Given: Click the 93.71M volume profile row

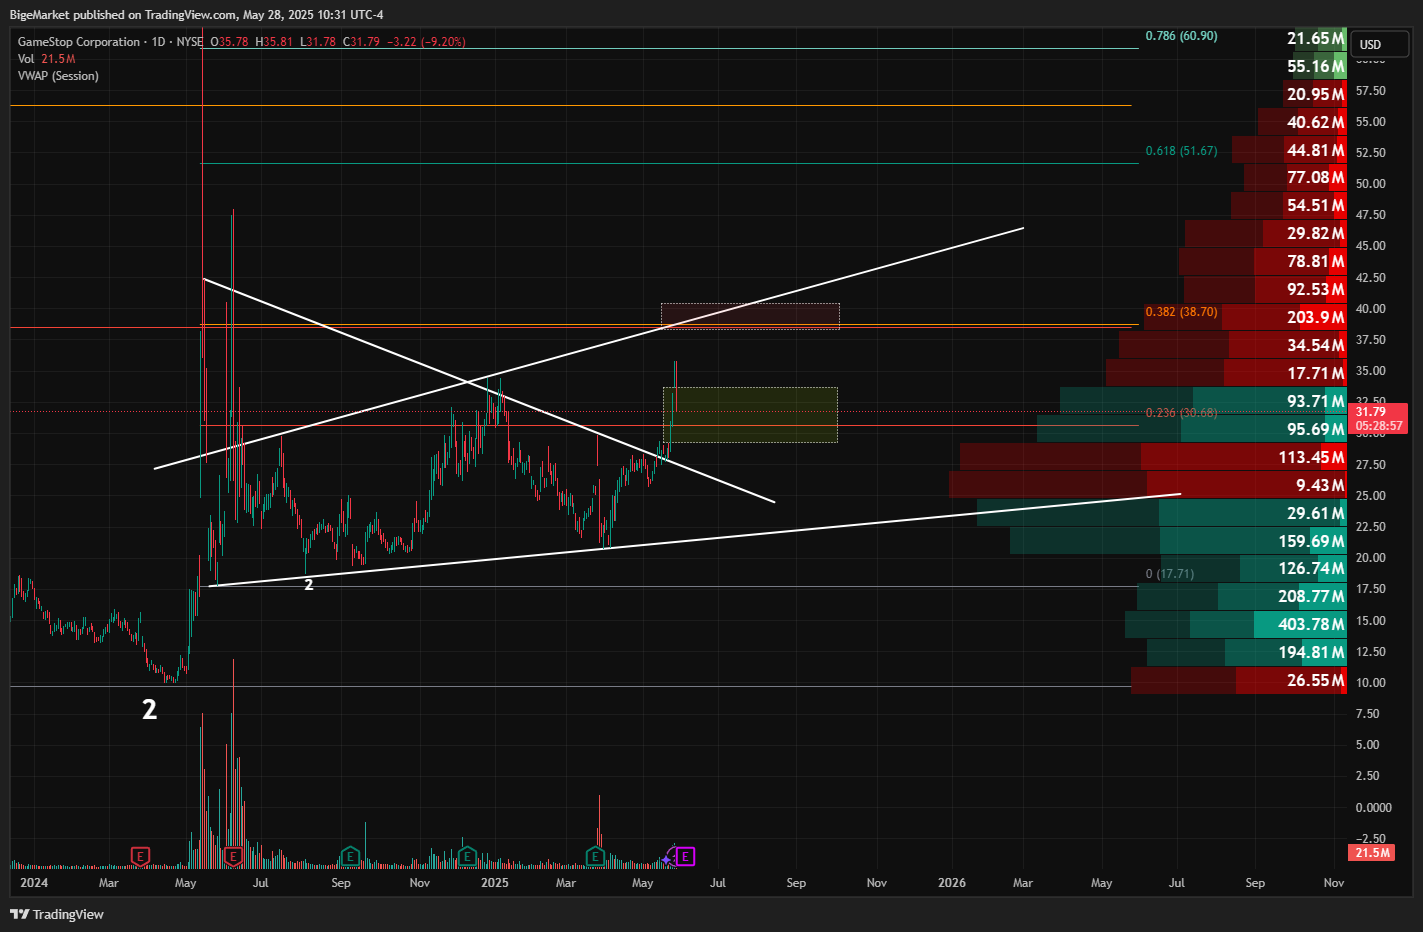Looking at the screenshot, I should 1203,401.
